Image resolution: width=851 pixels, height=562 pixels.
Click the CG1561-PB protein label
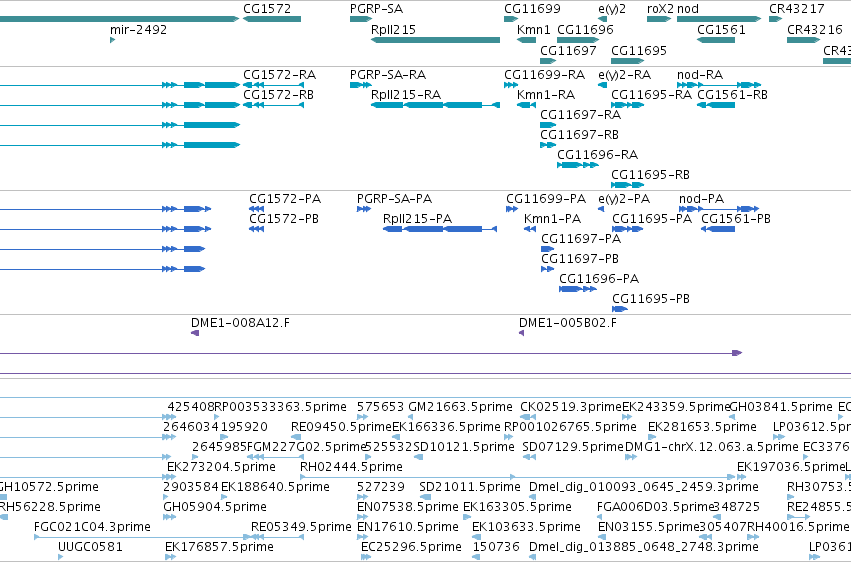tap(735, 219)
